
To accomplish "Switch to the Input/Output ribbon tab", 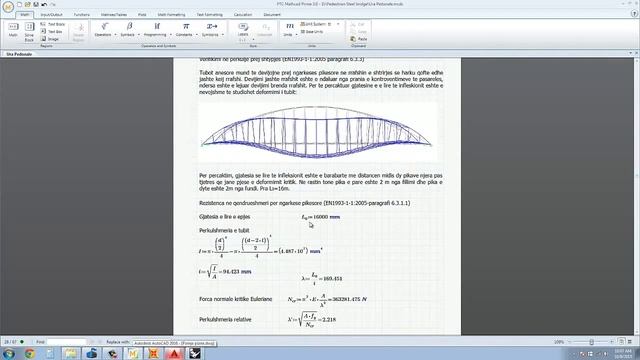I will tap(51, 15).
